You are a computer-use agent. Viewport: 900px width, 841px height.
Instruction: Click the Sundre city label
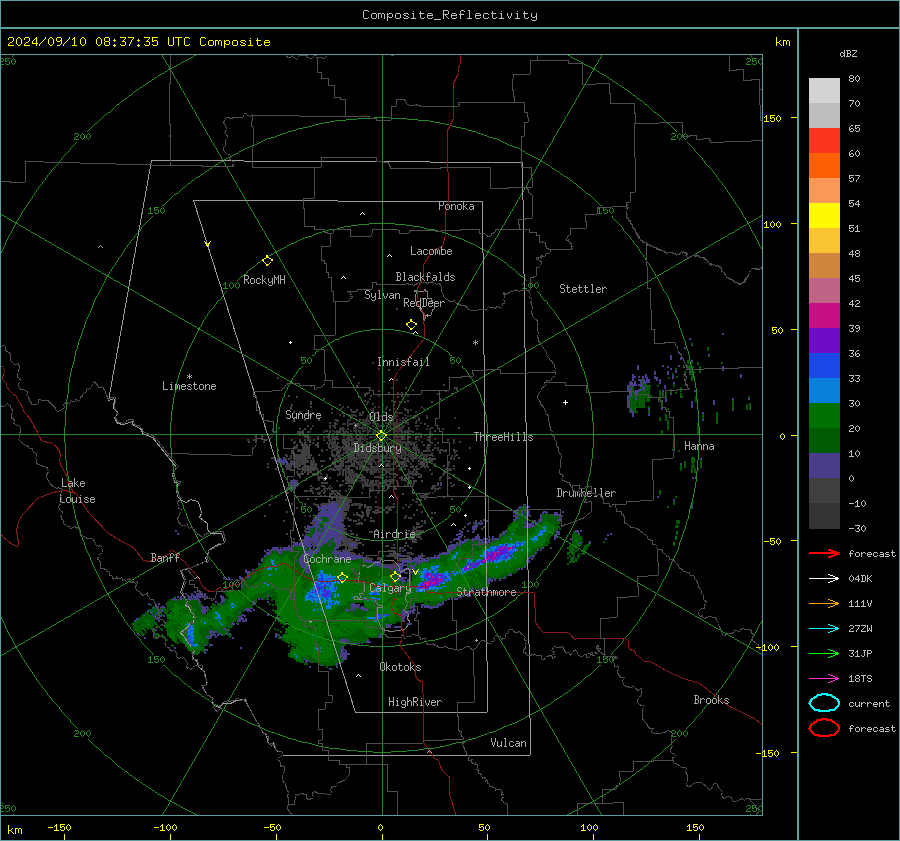coord(303,414)
